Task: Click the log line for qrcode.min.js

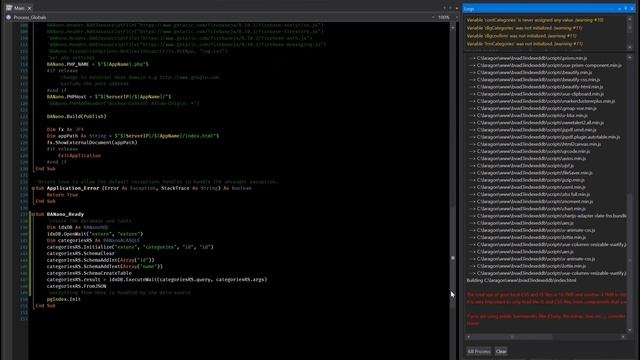Action: (x=529, y=151)
